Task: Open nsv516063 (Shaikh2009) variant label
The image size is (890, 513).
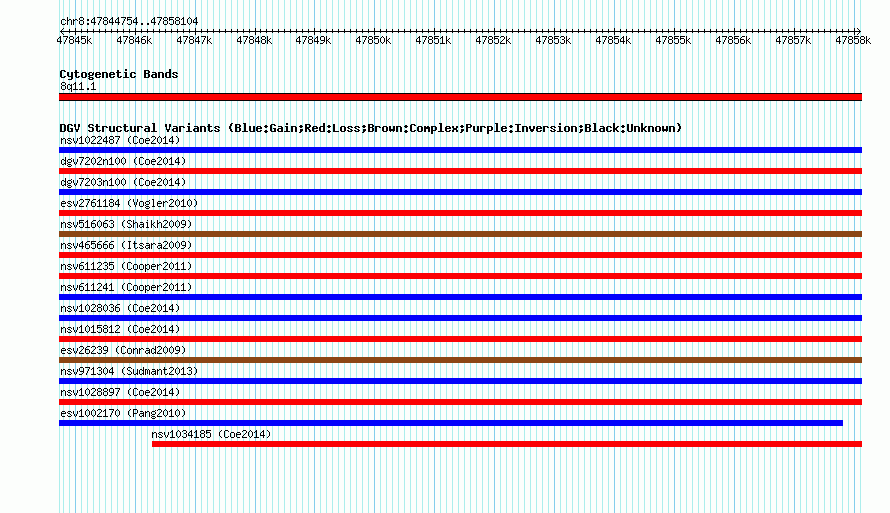Action: [126, 224]
